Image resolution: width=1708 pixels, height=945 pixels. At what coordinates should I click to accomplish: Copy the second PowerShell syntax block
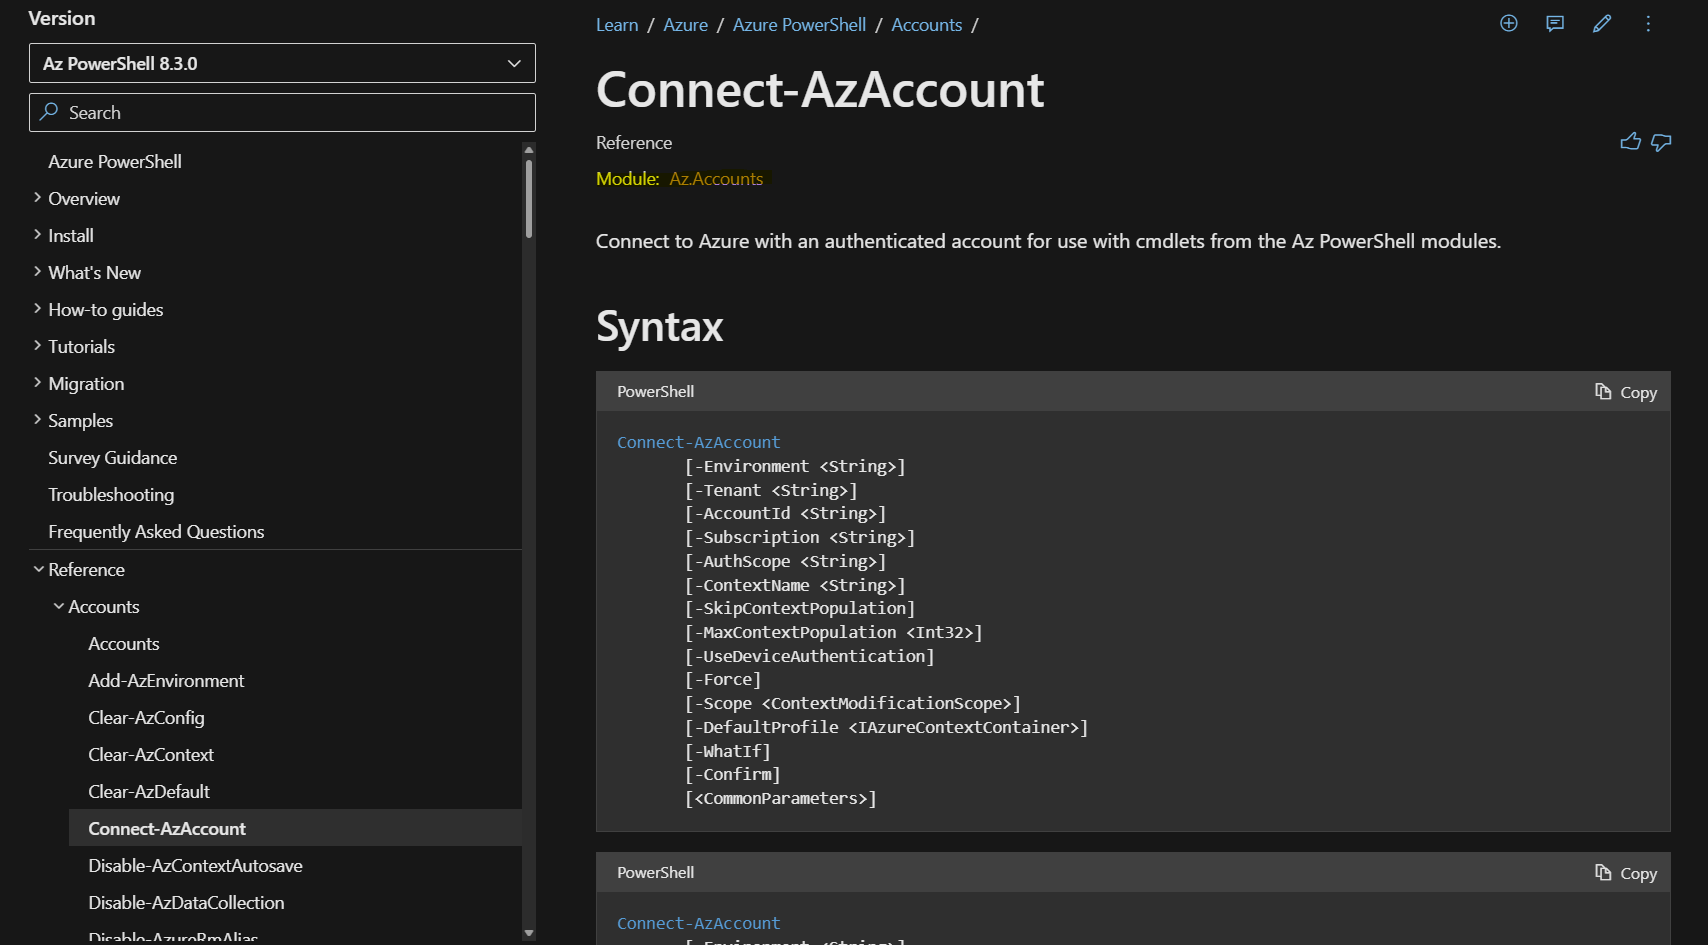point(1624,872)
